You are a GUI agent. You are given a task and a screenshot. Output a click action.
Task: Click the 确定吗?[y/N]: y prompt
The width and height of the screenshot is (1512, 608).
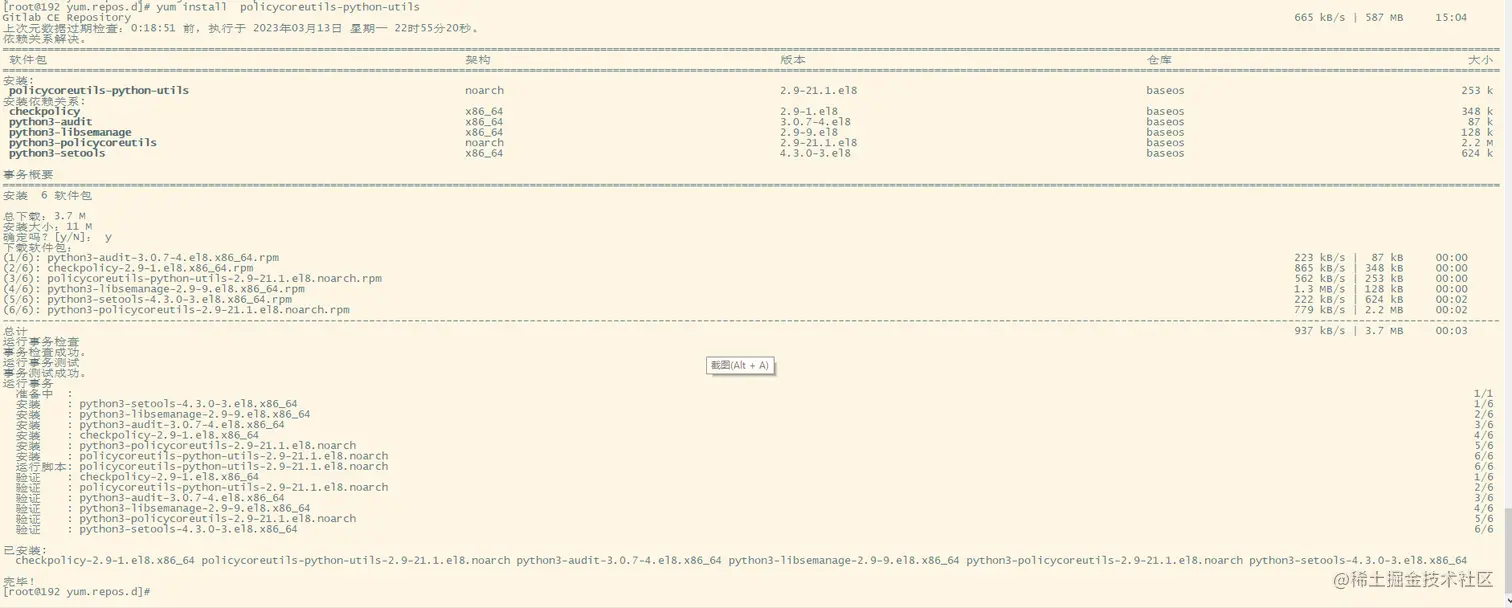[x=57, y=237]
